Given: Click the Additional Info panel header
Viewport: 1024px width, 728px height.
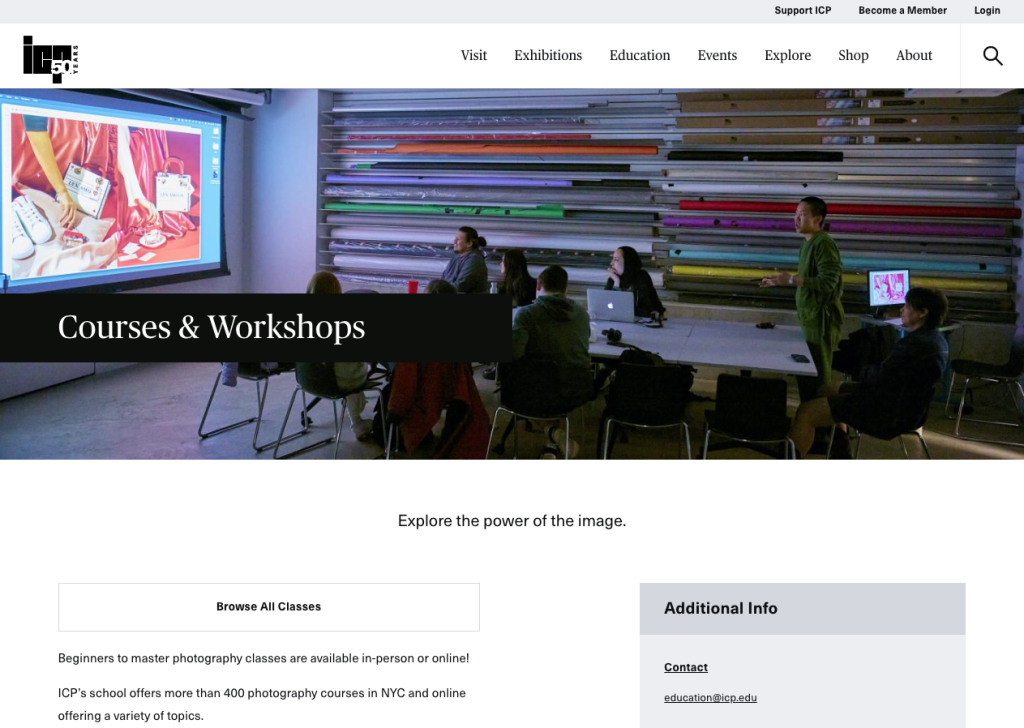Looking at the screenshot, I should (x=801, y=608).
